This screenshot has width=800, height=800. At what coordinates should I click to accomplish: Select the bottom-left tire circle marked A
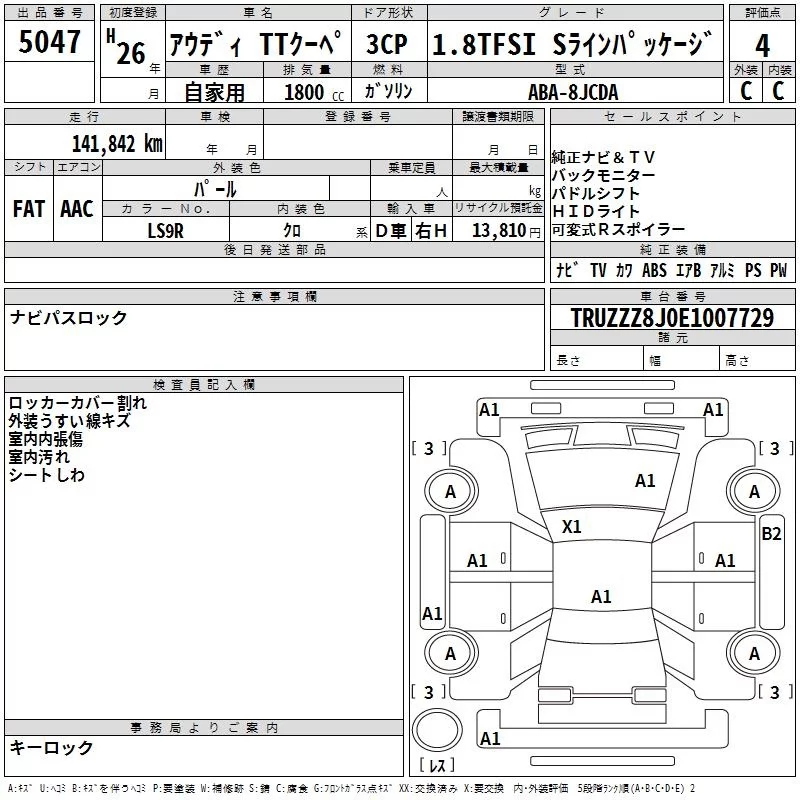coord(450,653)
